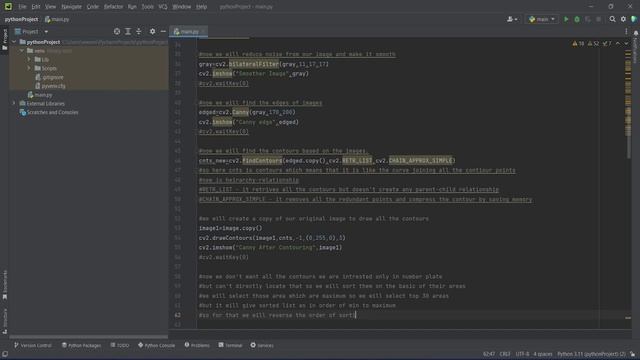Click the warnings count inspection widget

point(592,43)
